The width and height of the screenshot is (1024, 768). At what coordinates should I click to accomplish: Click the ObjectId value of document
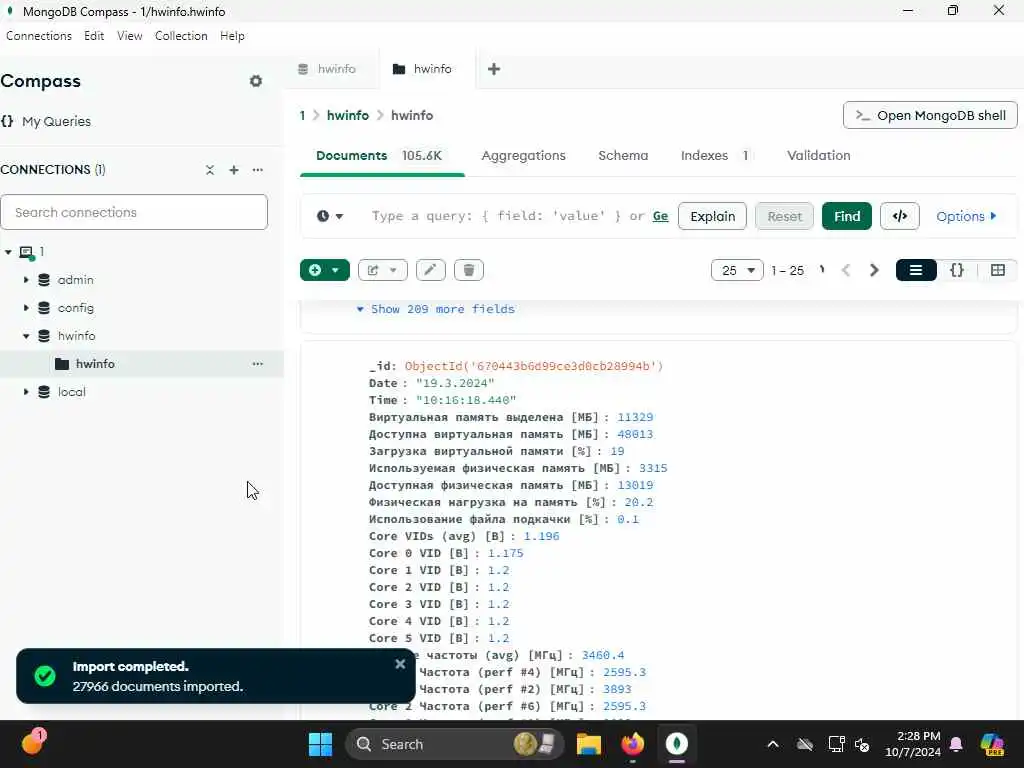(x=534, y=366)
